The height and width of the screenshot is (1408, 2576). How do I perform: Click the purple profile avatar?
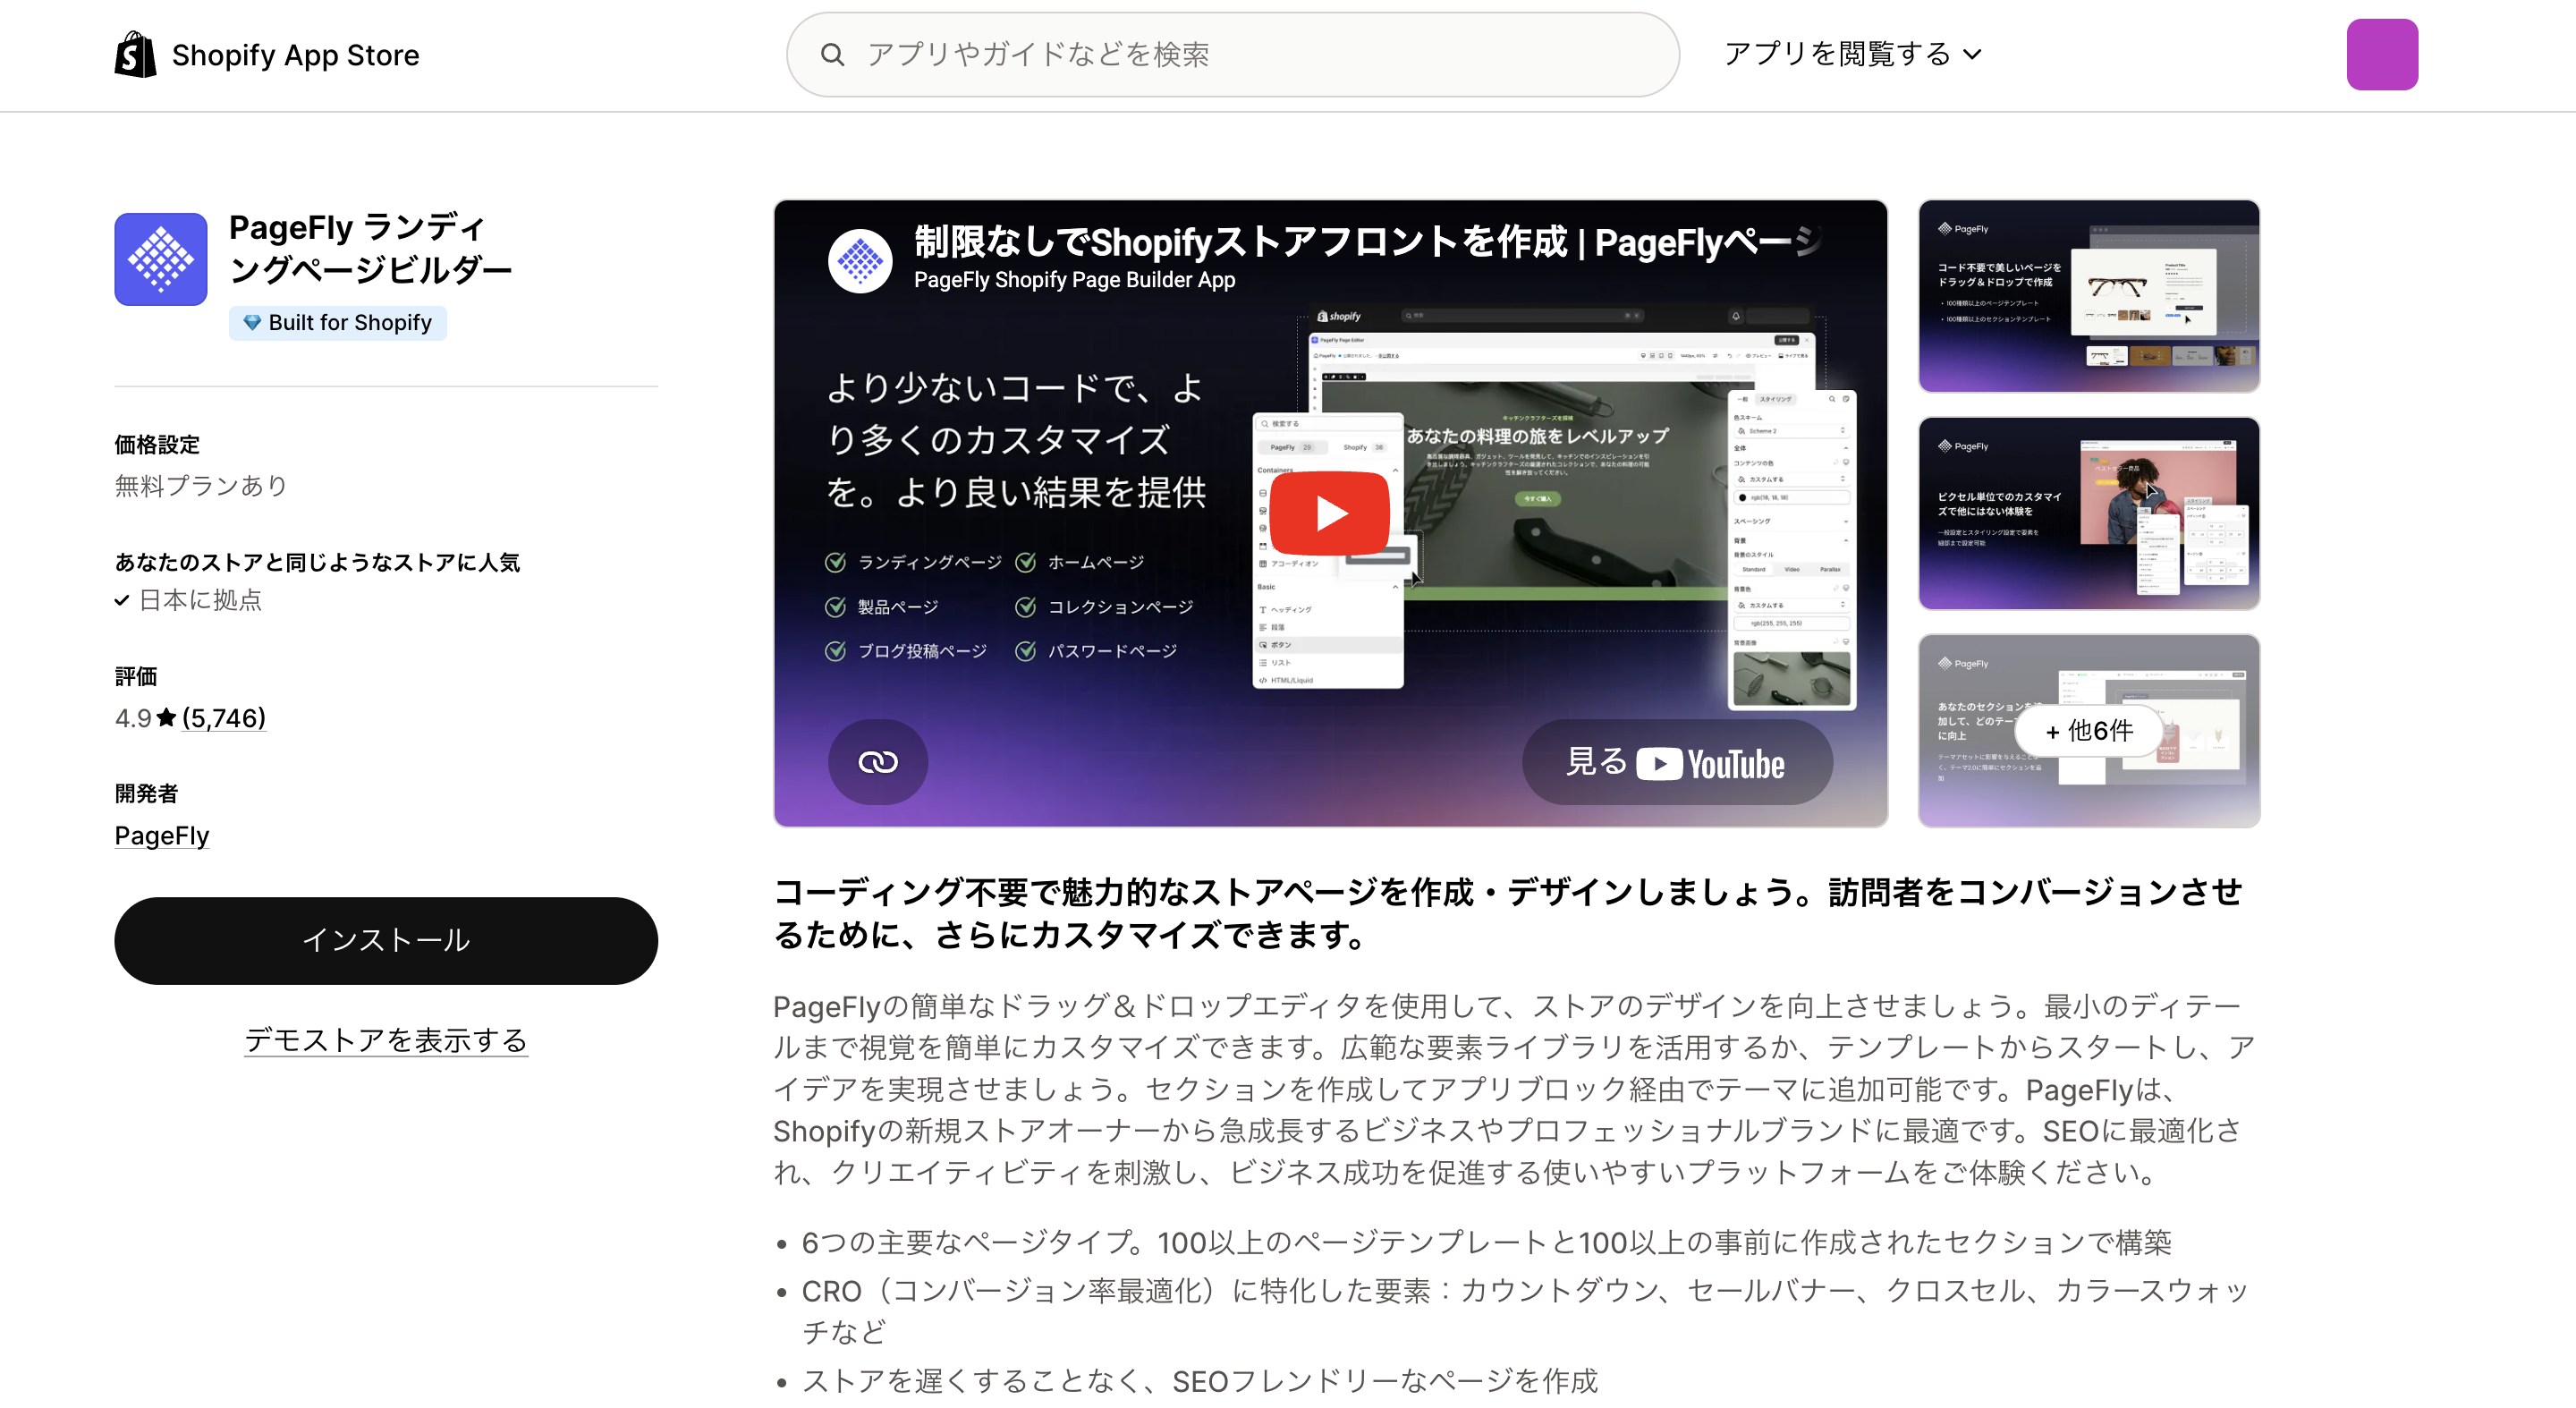(x=2382, y=54)
